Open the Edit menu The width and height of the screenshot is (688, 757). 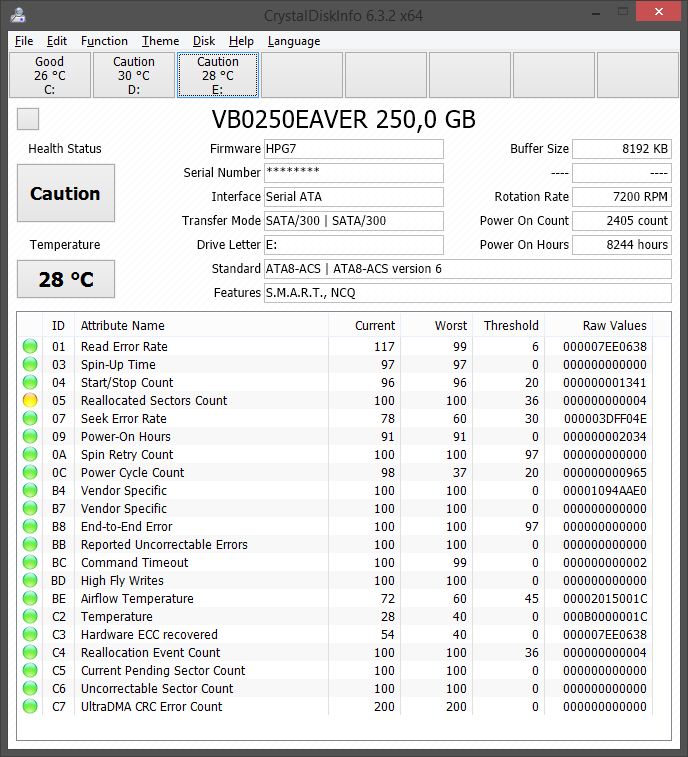tap(56, 41)
